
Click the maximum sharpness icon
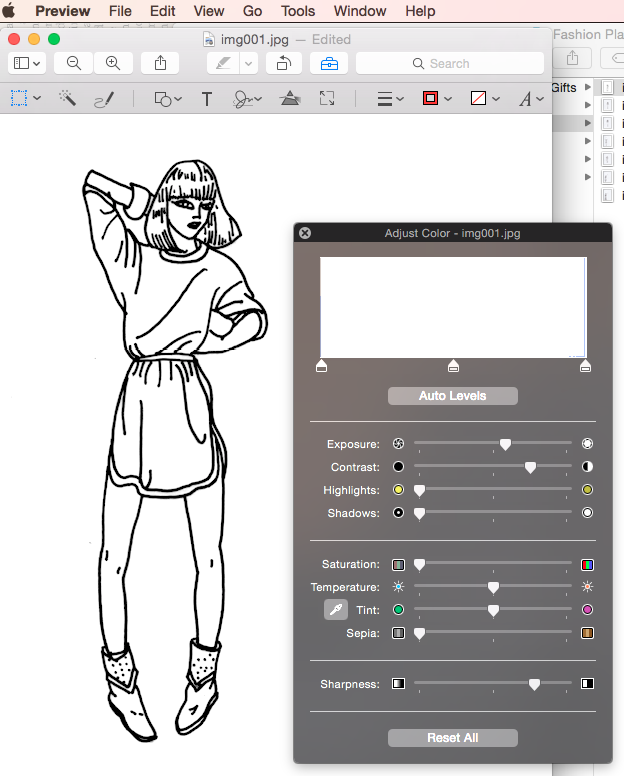click(x=587, y=684)
